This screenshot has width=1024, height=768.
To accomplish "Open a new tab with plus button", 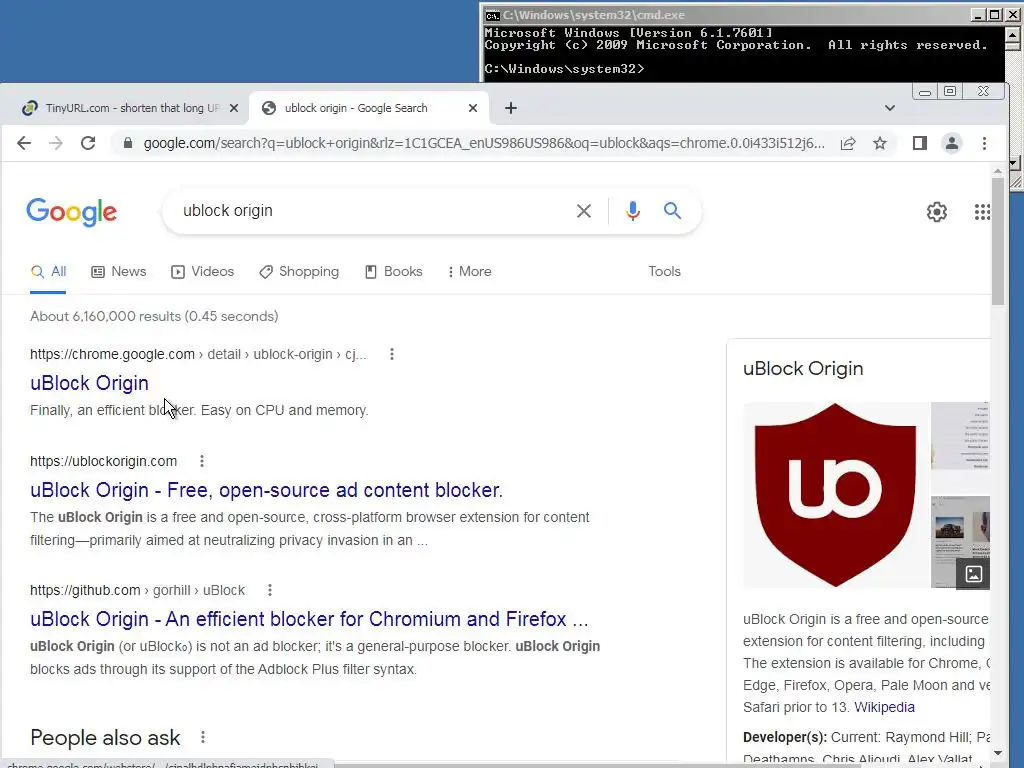I will (x=511, y=108).
